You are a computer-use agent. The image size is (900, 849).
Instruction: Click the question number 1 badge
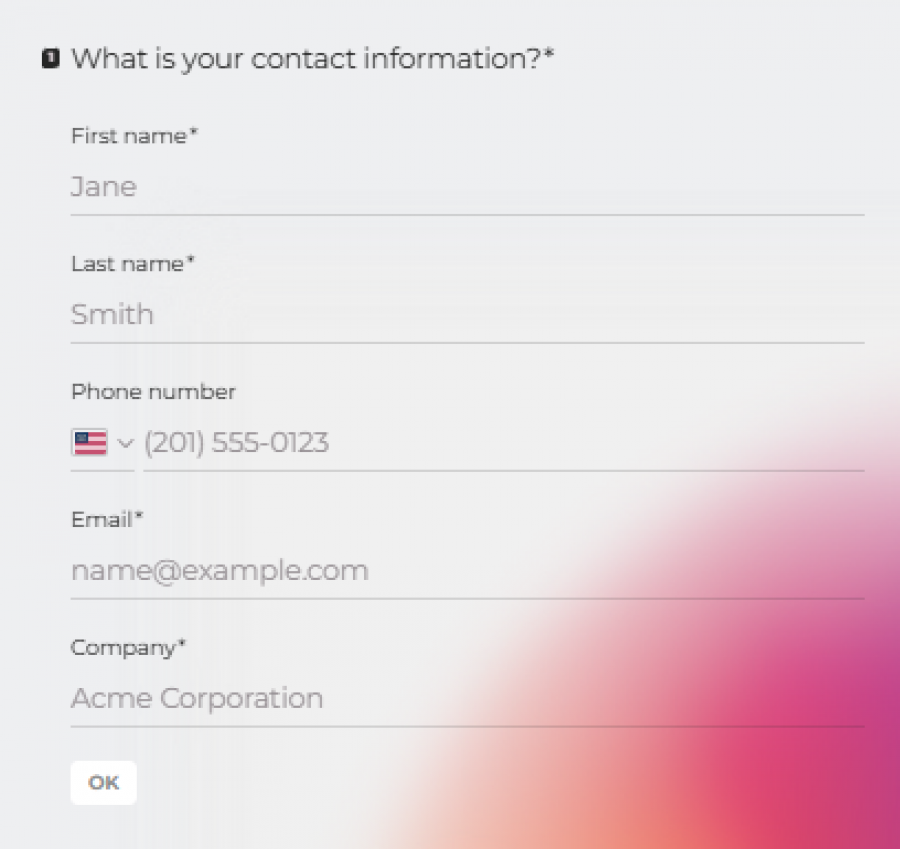[x=51, y=59]
